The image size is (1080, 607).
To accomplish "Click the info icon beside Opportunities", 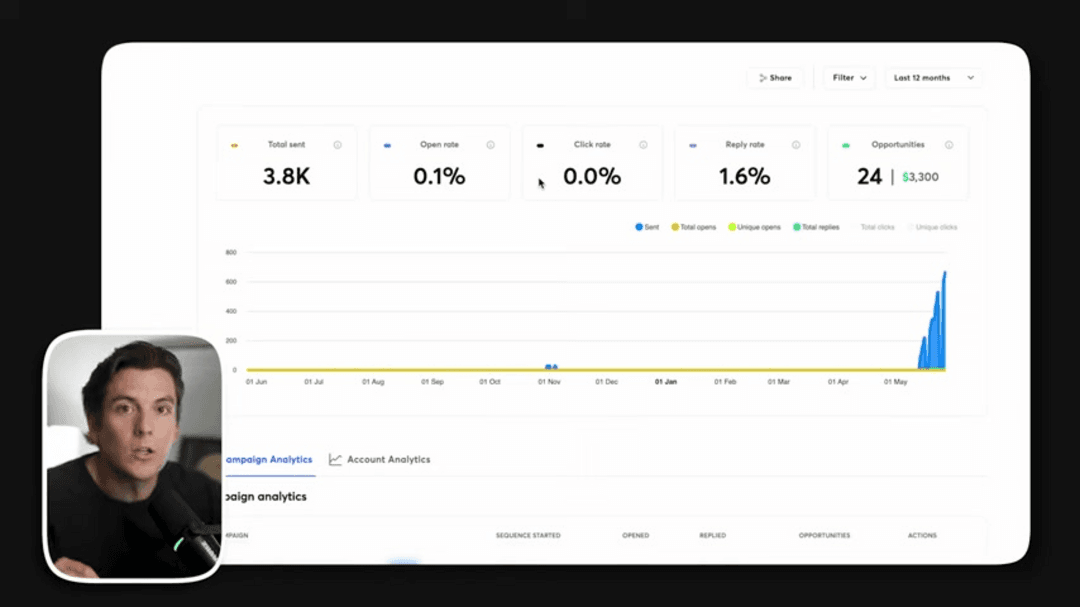I will tap(946, 144).
